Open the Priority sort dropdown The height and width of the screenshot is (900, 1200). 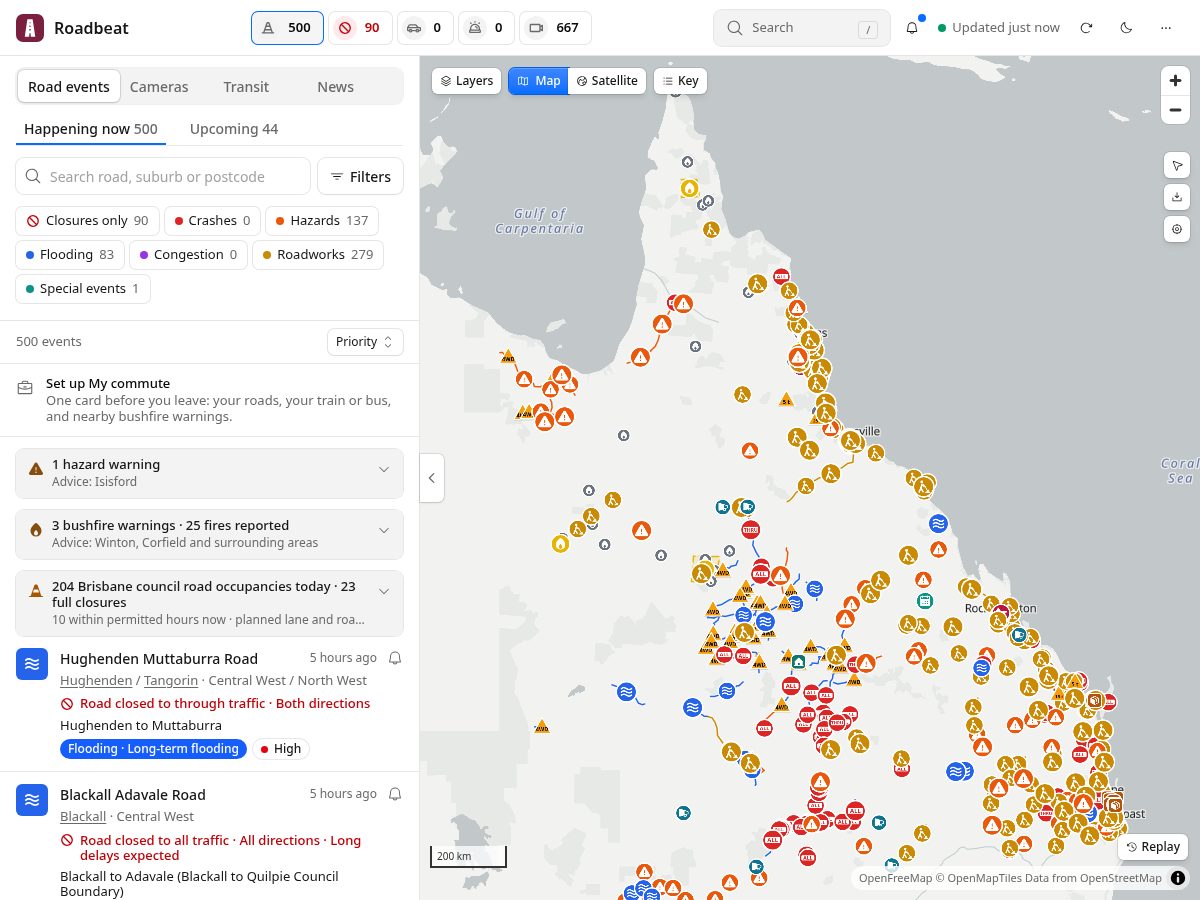[x=365, y=342]
